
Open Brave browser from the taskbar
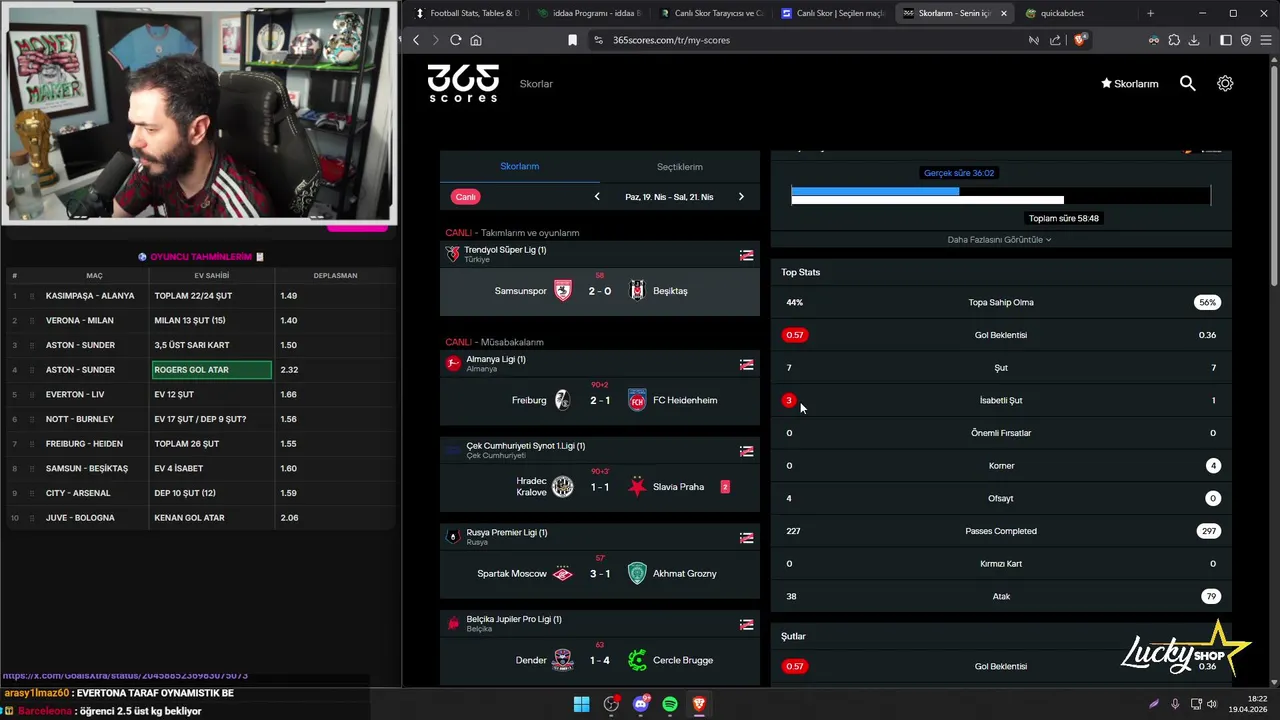click(x=699, y=704)
